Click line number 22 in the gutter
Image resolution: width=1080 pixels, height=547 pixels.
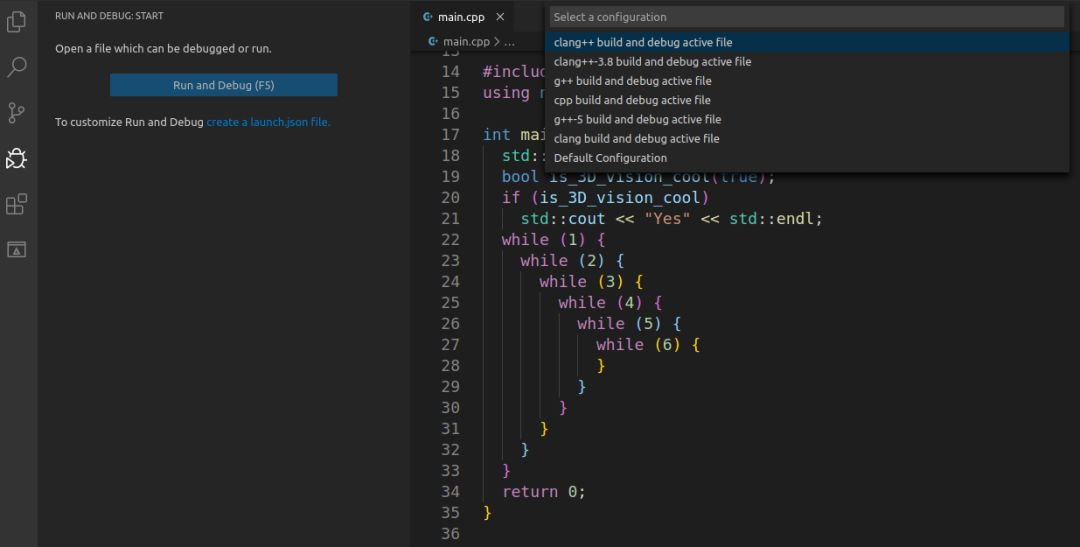(450, 240)
